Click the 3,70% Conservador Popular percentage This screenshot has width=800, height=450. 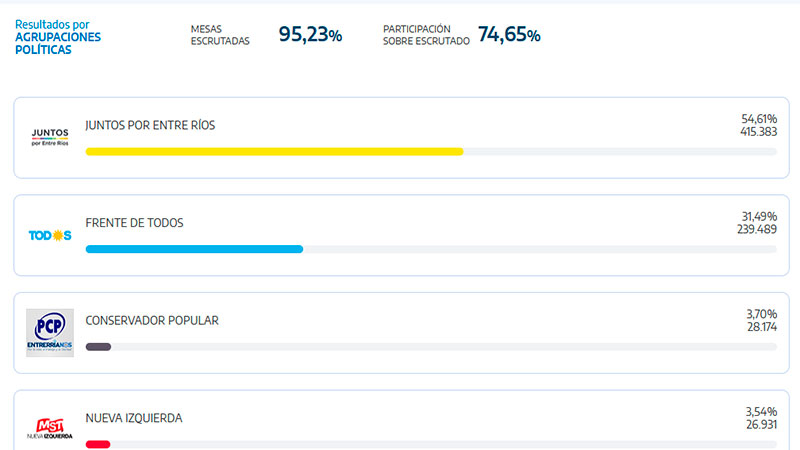(x=761, y=314)
